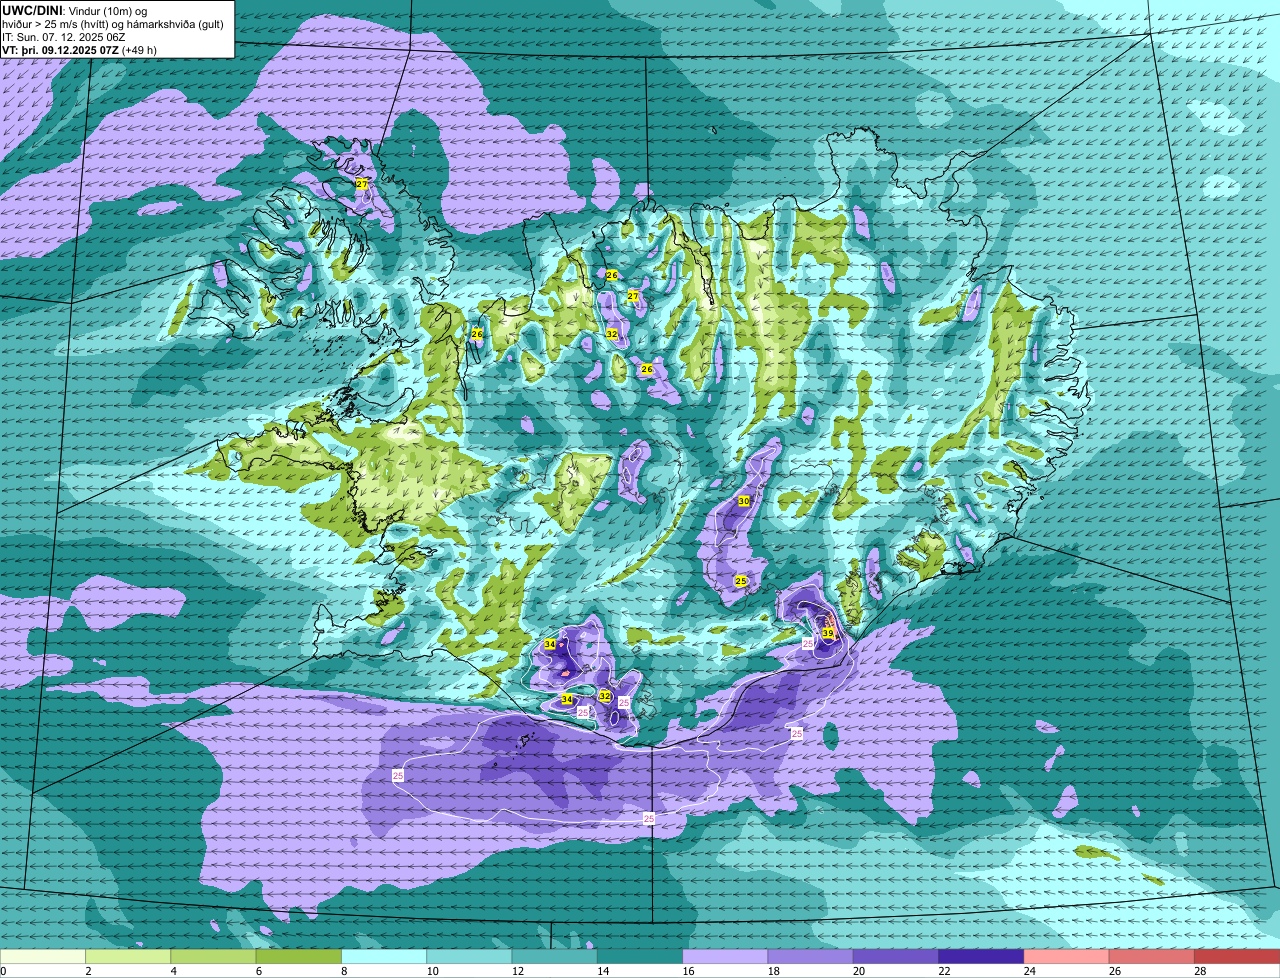Click the yellow '30' gust marker
This screenshot has width=1280, height=978.
click(743, 501)
